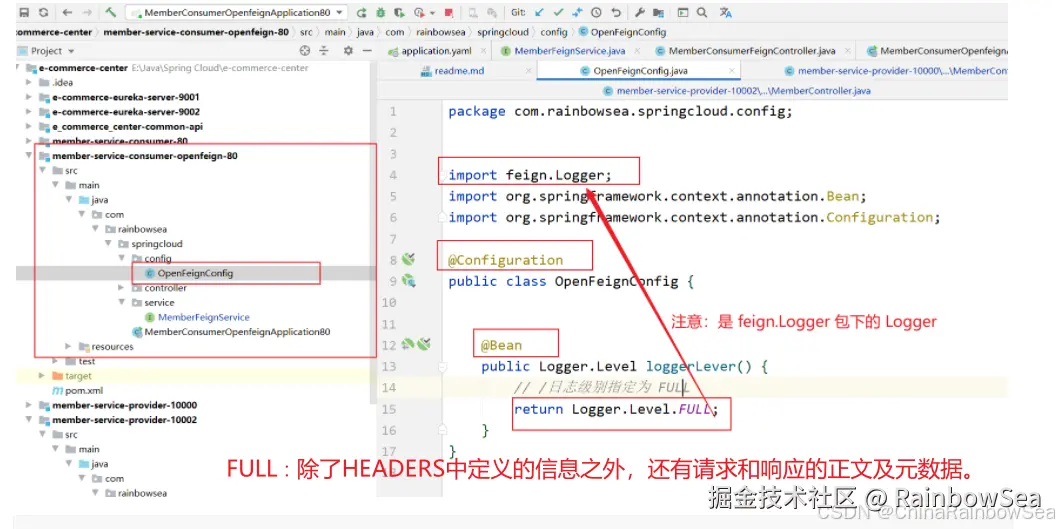The height and width of the screenshot is (529, 1059).
Task: Start debugging with the green bug icon
Action: (380, 12)
